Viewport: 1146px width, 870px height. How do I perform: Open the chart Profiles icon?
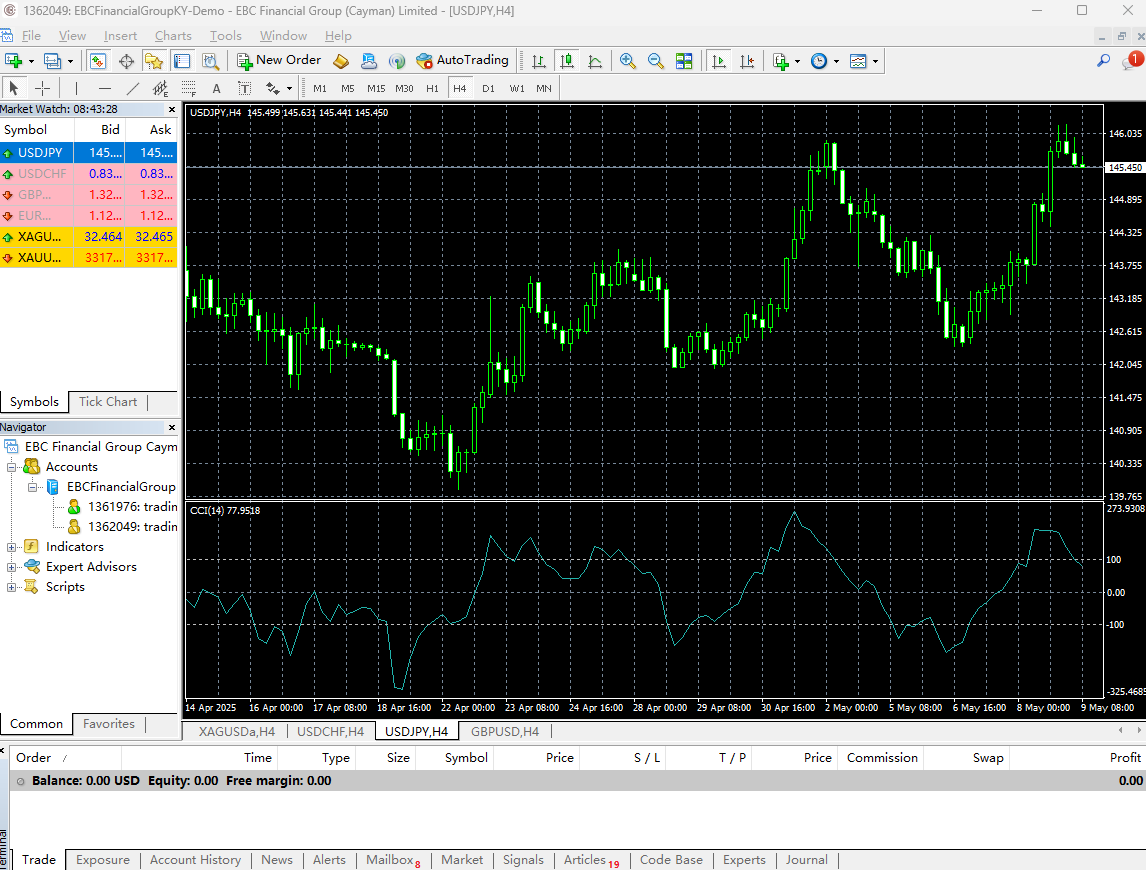[x=52, y=61]
